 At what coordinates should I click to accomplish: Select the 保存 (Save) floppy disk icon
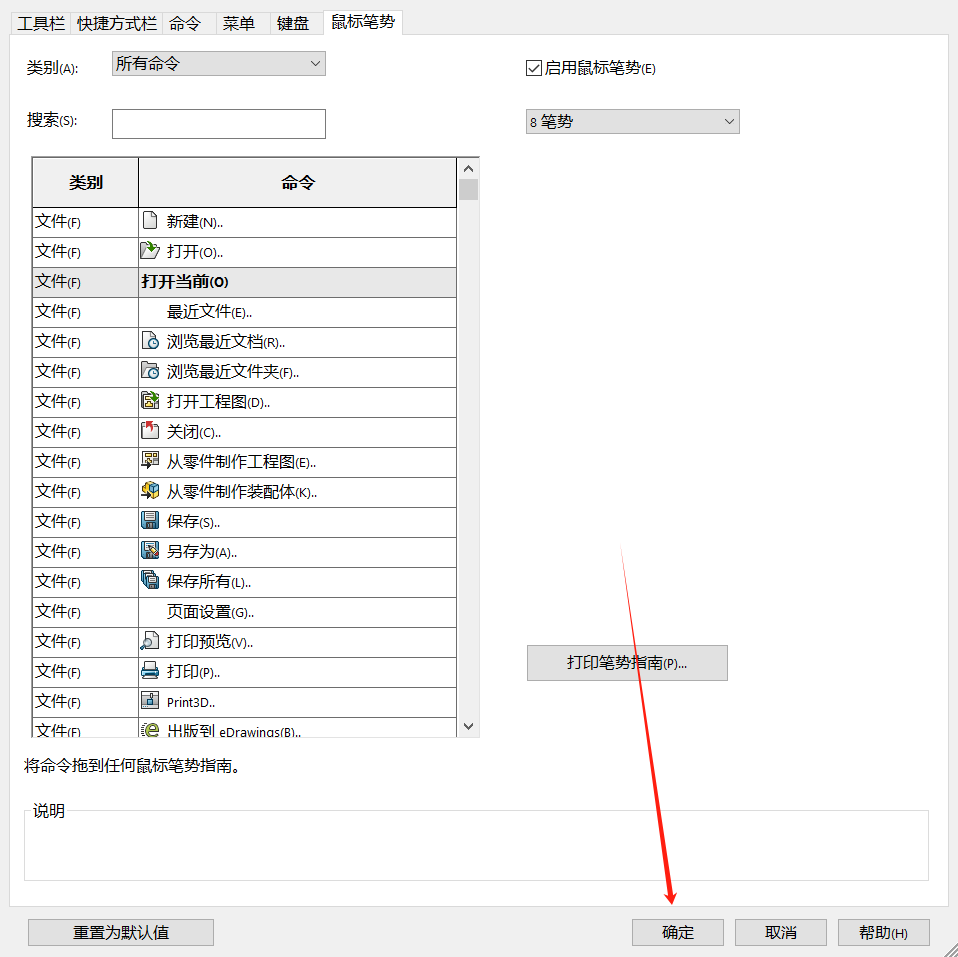(148, 521)
